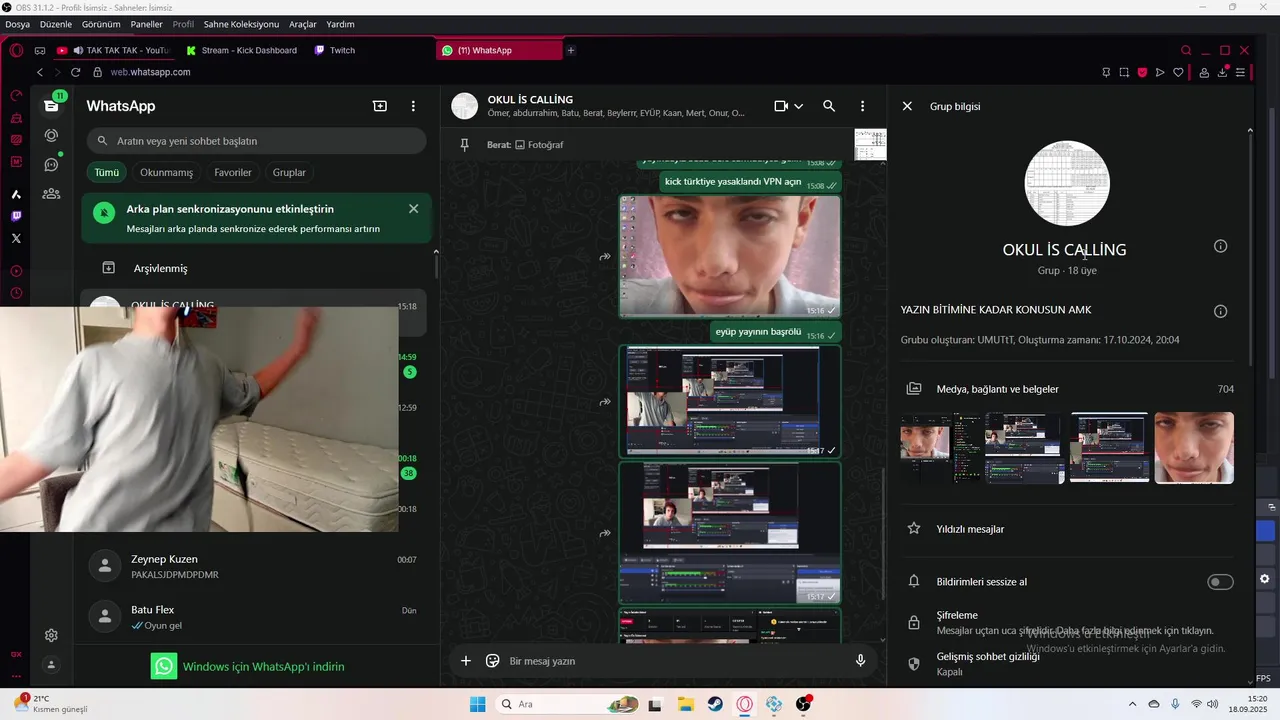Viewport: 1280px width, 720px height.
Task: Dismiss the background sync banner
Action: (x=413, y=209)
